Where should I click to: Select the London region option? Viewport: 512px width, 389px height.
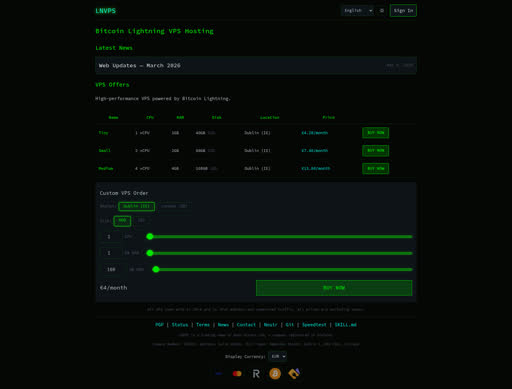[174, 206]
